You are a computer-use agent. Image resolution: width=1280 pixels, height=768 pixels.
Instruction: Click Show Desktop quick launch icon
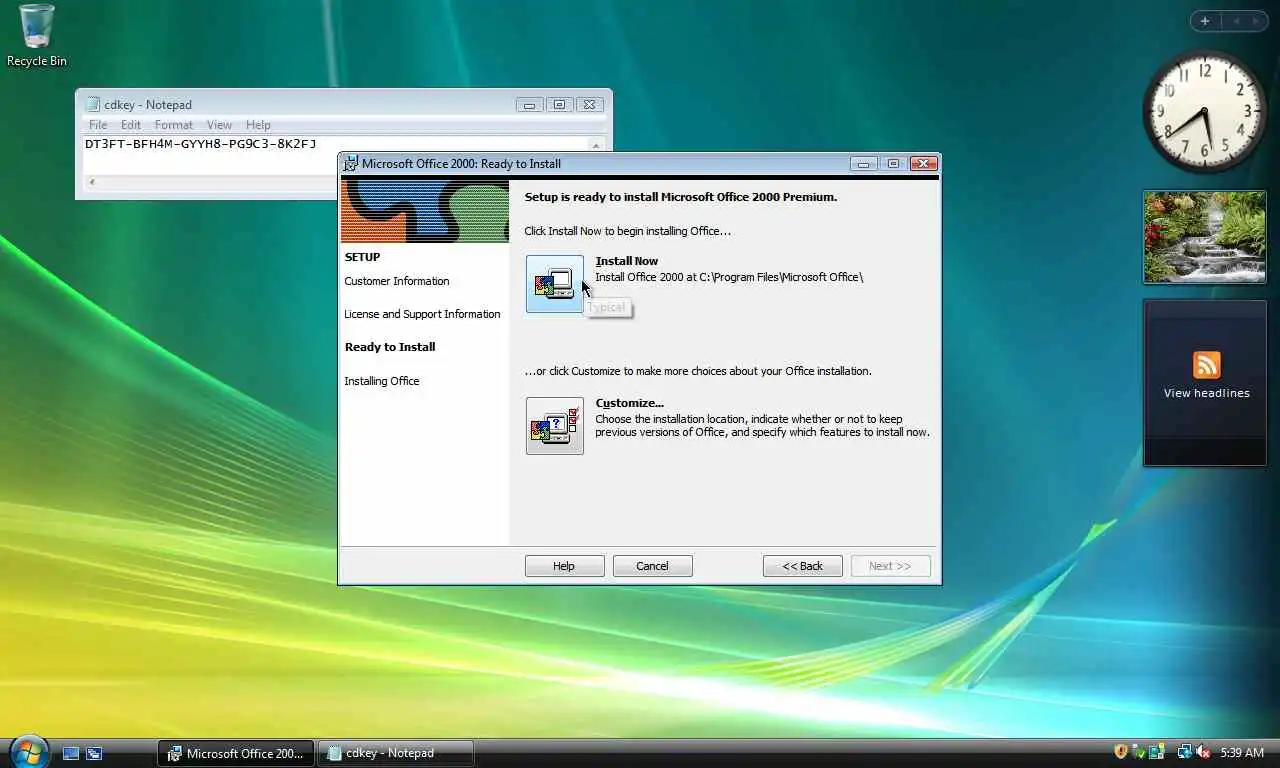tap(71, 753)
